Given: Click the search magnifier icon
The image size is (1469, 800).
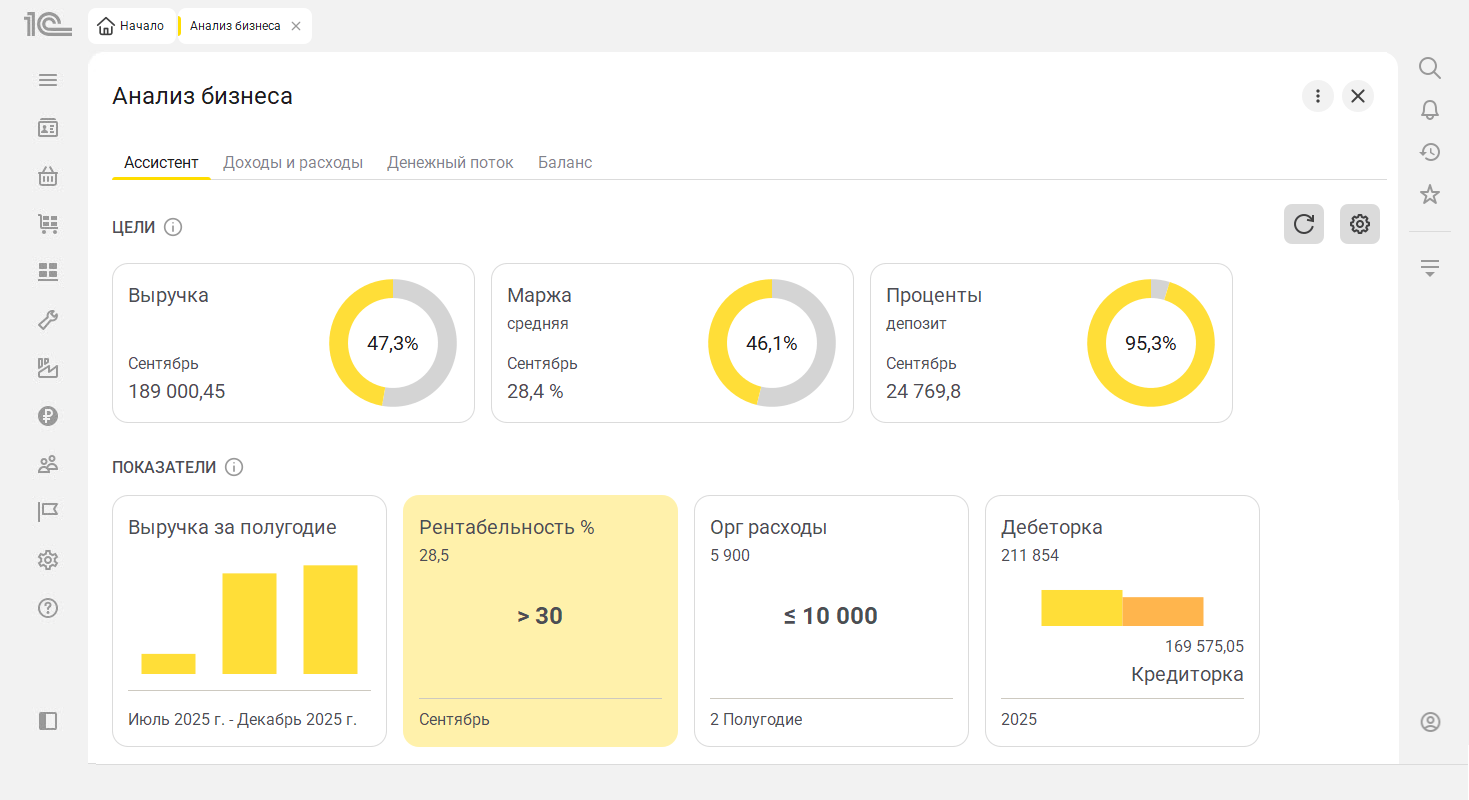Looking at the screenshot, I should pos(1430,68).
